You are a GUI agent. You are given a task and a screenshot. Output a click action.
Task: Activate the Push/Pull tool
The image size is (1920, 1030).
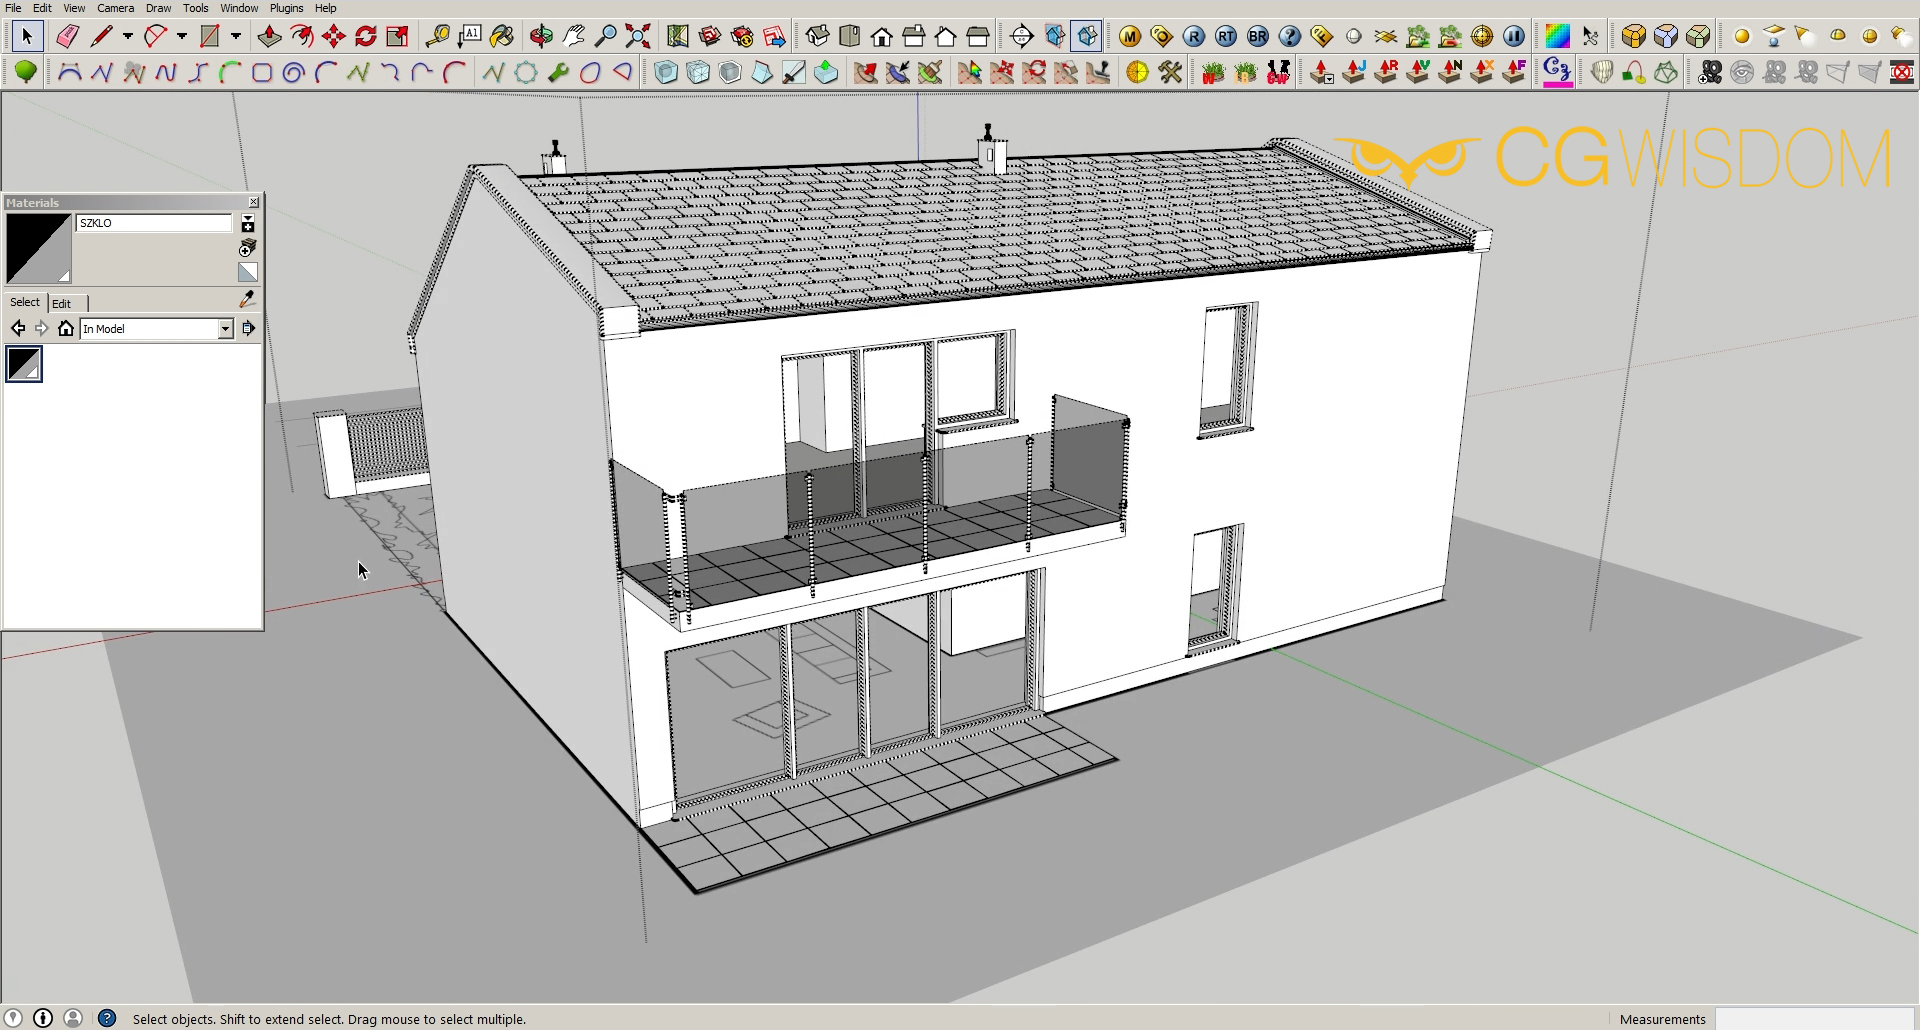click(269, 37)
